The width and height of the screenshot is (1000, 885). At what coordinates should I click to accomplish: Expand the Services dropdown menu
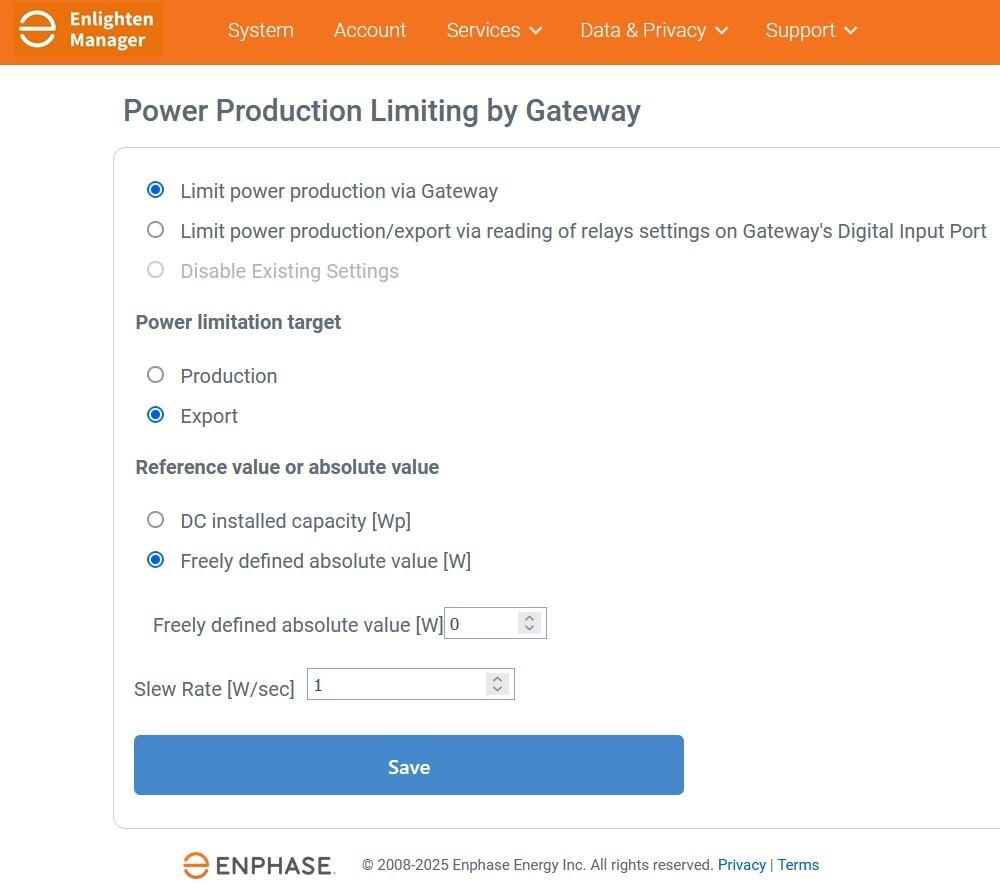(x=494, y=30)
